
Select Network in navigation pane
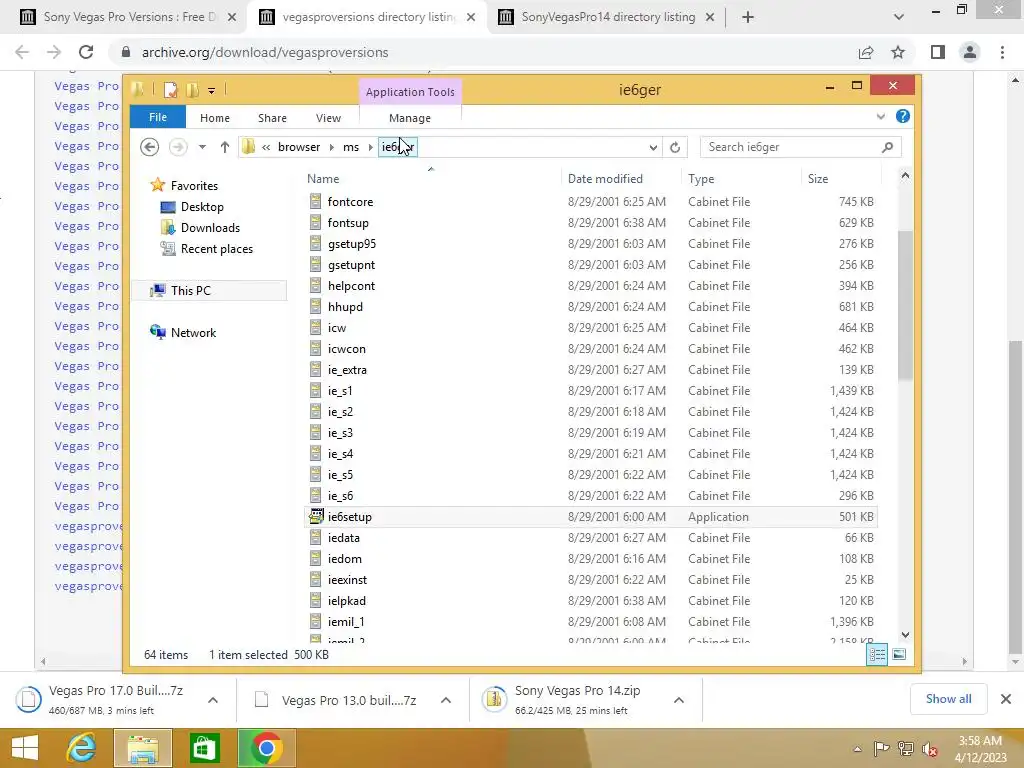(x=193, y=332)
